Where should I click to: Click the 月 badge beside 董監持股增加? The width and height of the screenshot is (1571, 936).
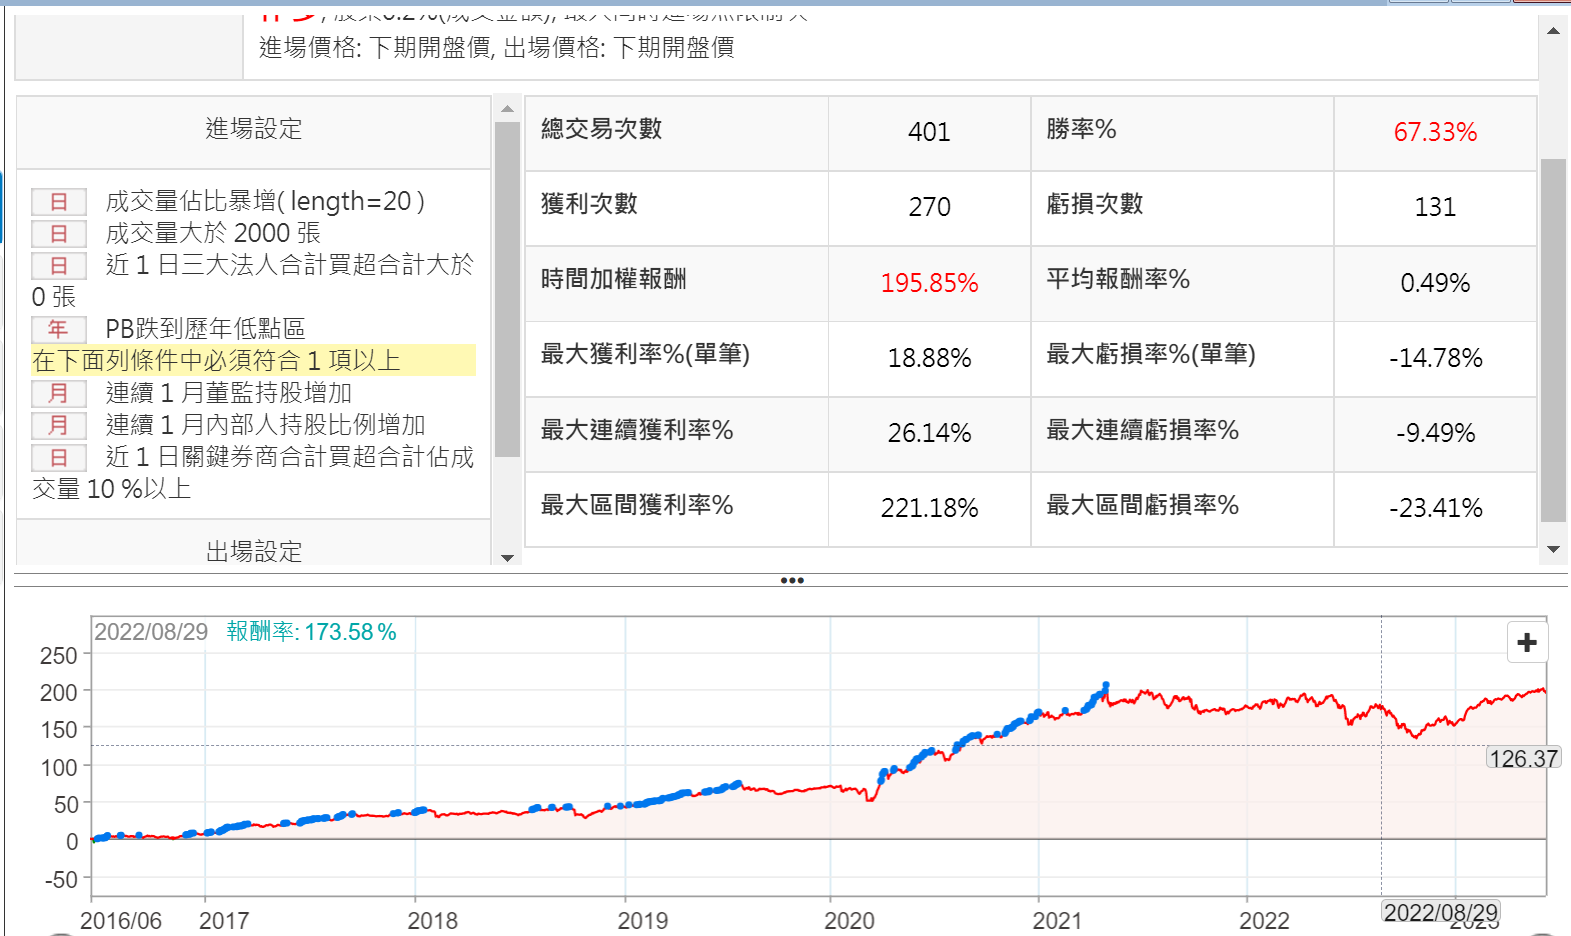(58, 393)
